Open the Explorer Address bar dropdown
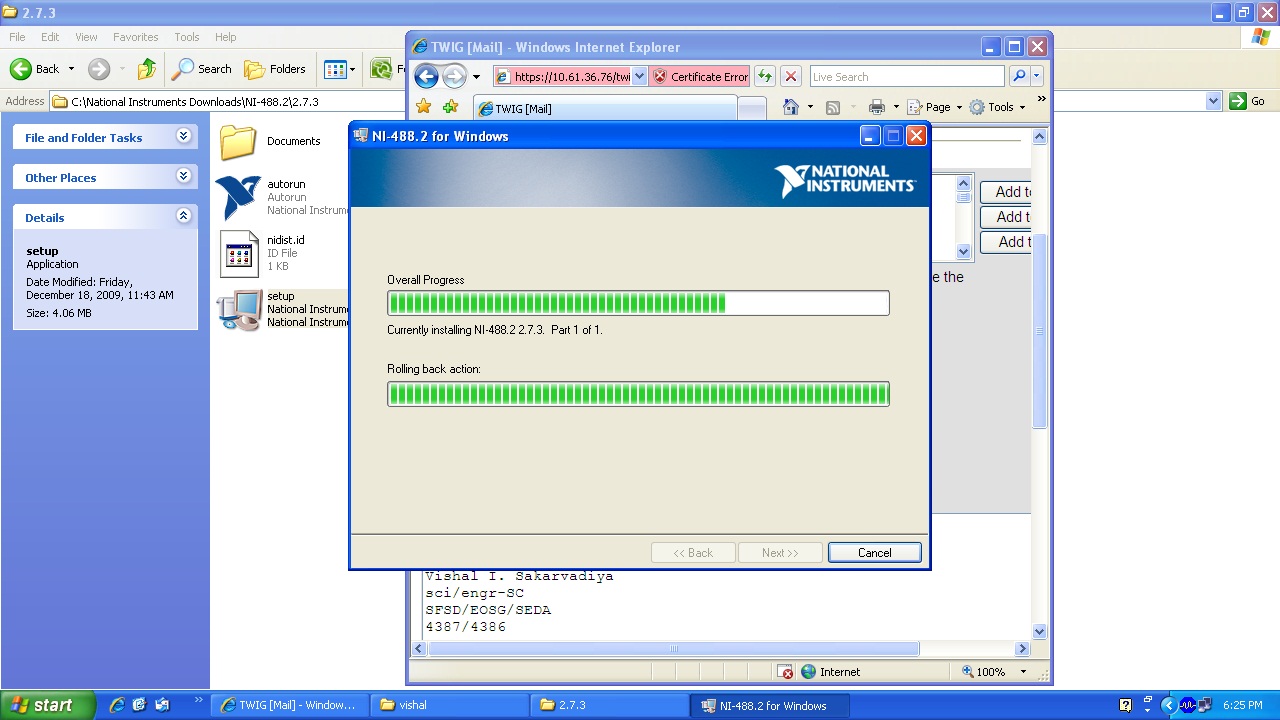1280x720 pixels. 1213,101
